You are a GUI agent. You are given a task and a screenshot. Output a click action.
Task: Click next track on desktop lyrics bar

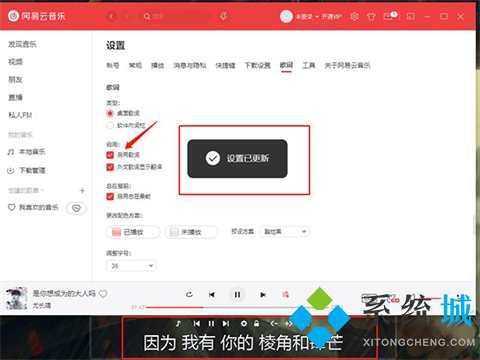pos(226,323)
